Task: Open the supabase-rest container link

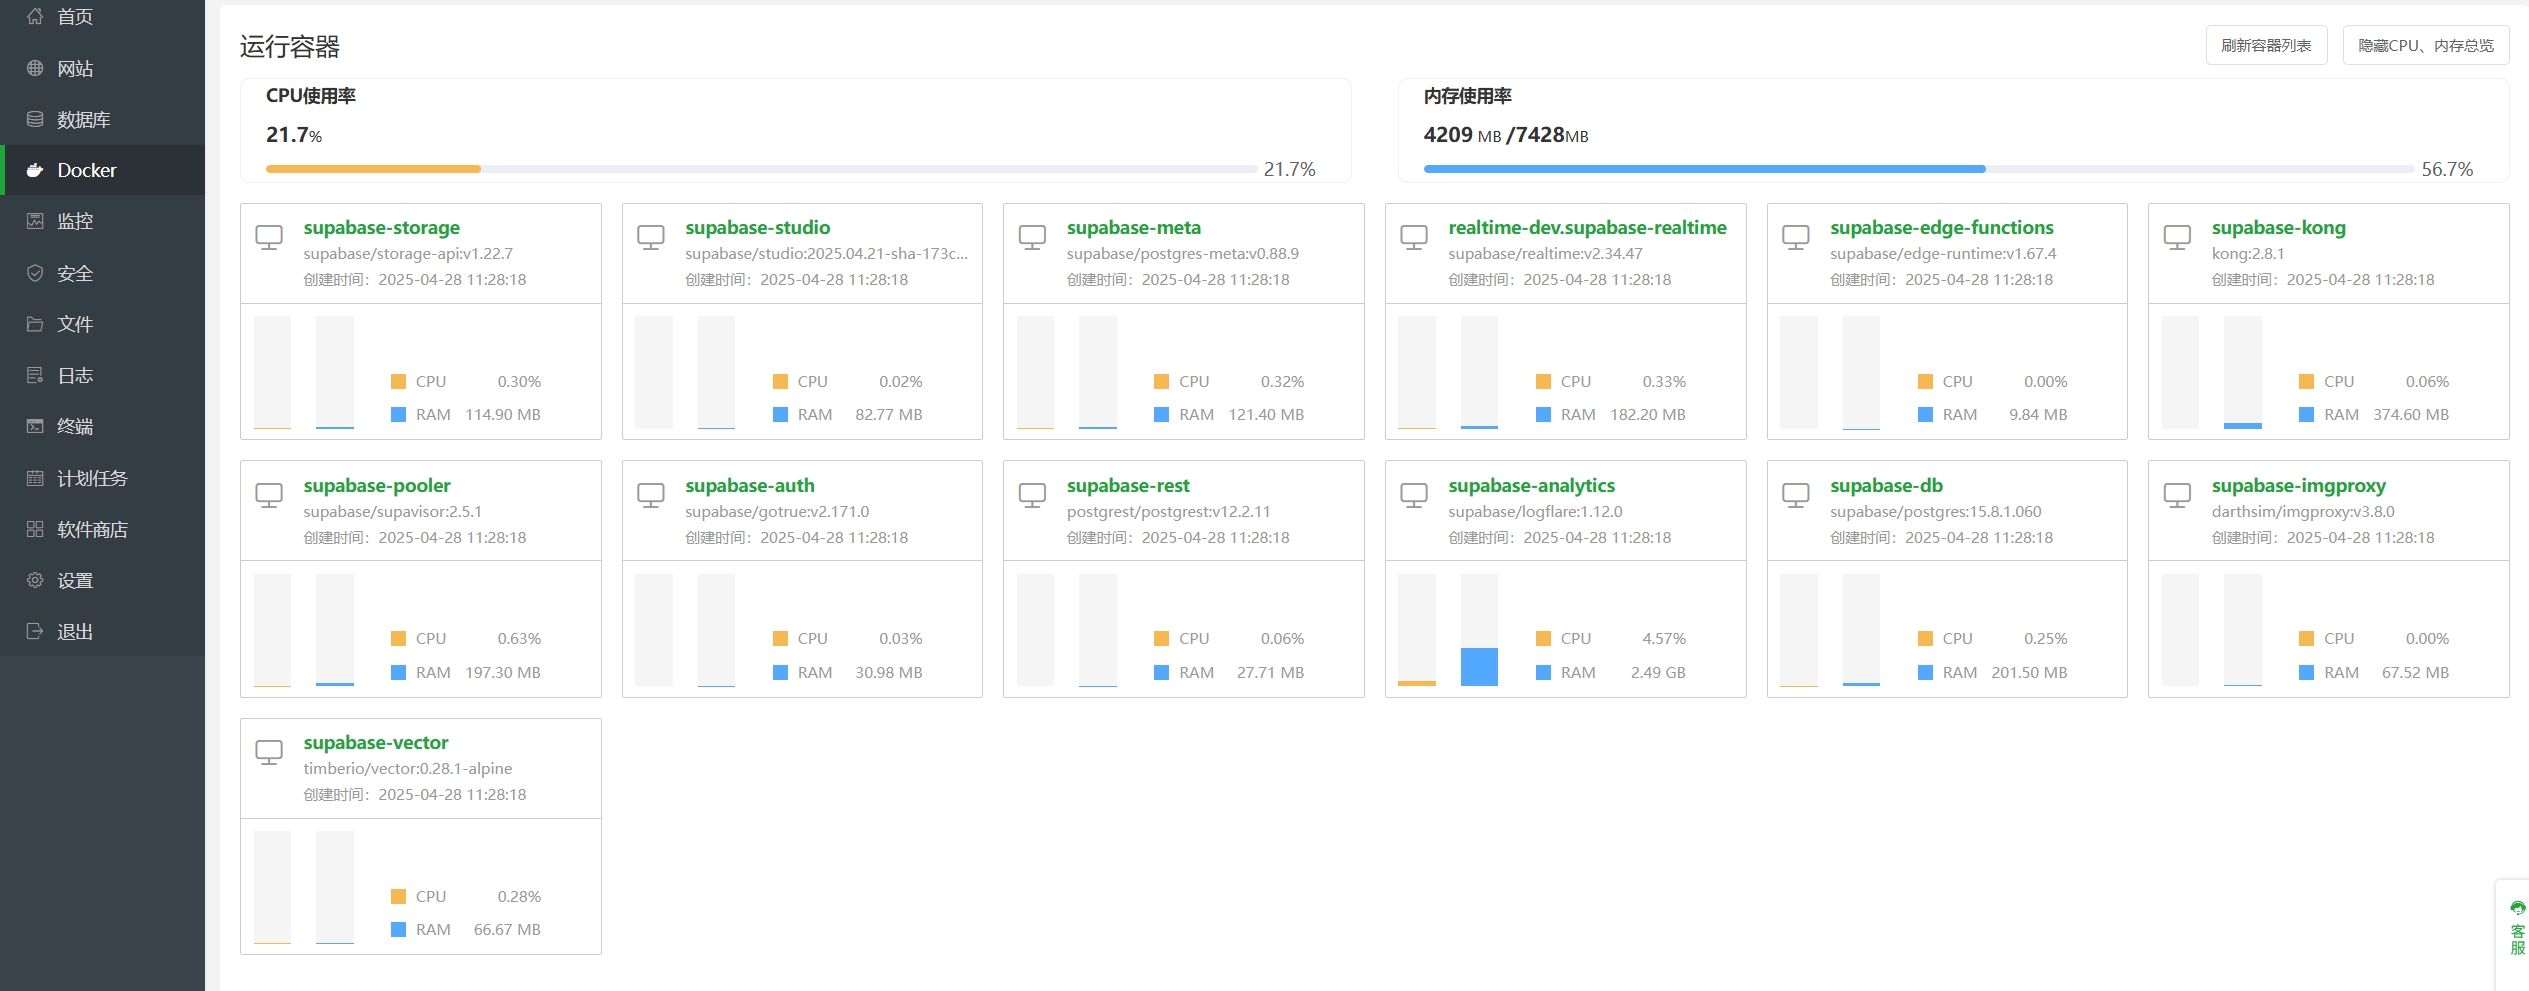Action: point(1128,485)
